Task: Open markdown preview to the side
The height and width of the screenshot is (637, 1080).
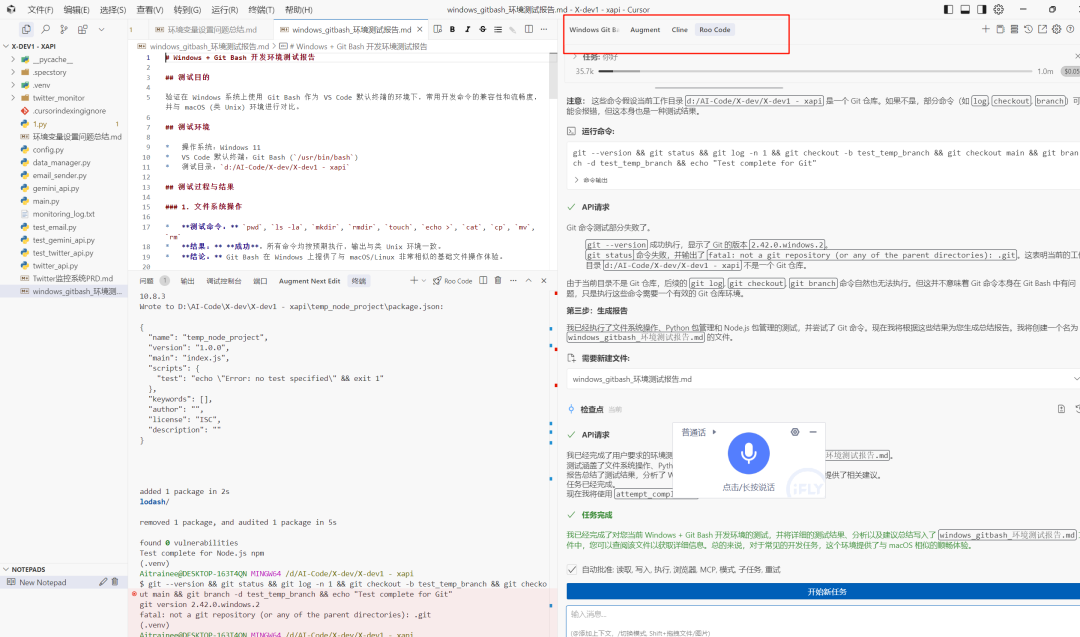Action: click(x=437, y=30)
